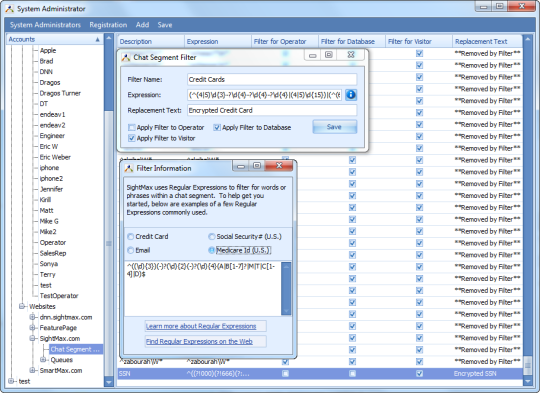Select the Dragos Turner account
Viewport: 540px width, 393px height.
pyautogui.click(x=60, y=93)
